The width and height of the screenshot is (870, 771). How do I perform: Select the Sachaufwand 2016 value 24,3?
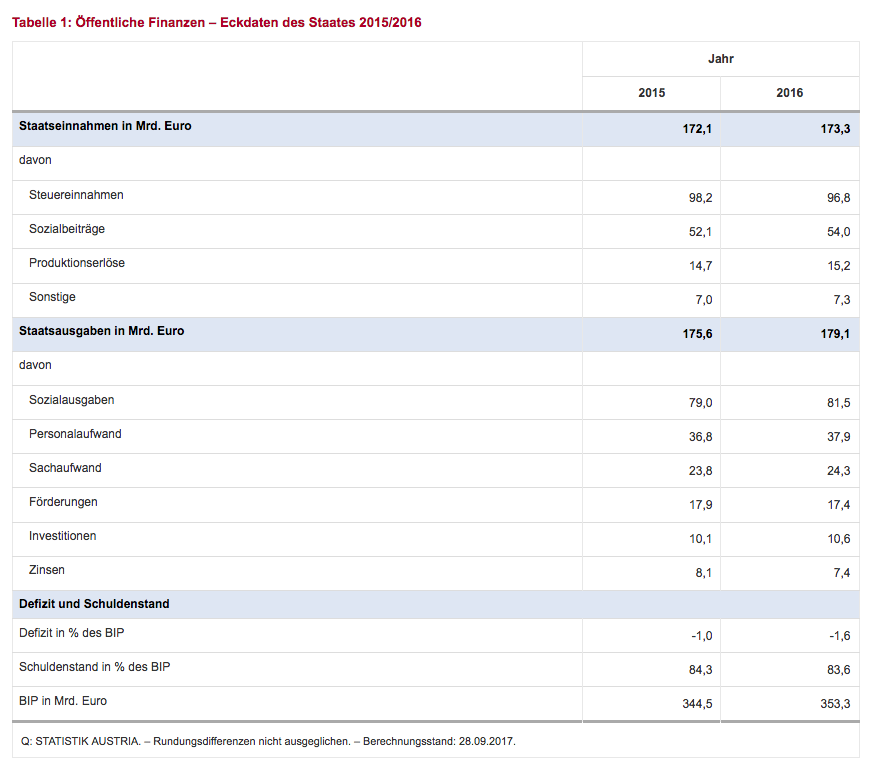pyautogui.click(x=838, y=471)
